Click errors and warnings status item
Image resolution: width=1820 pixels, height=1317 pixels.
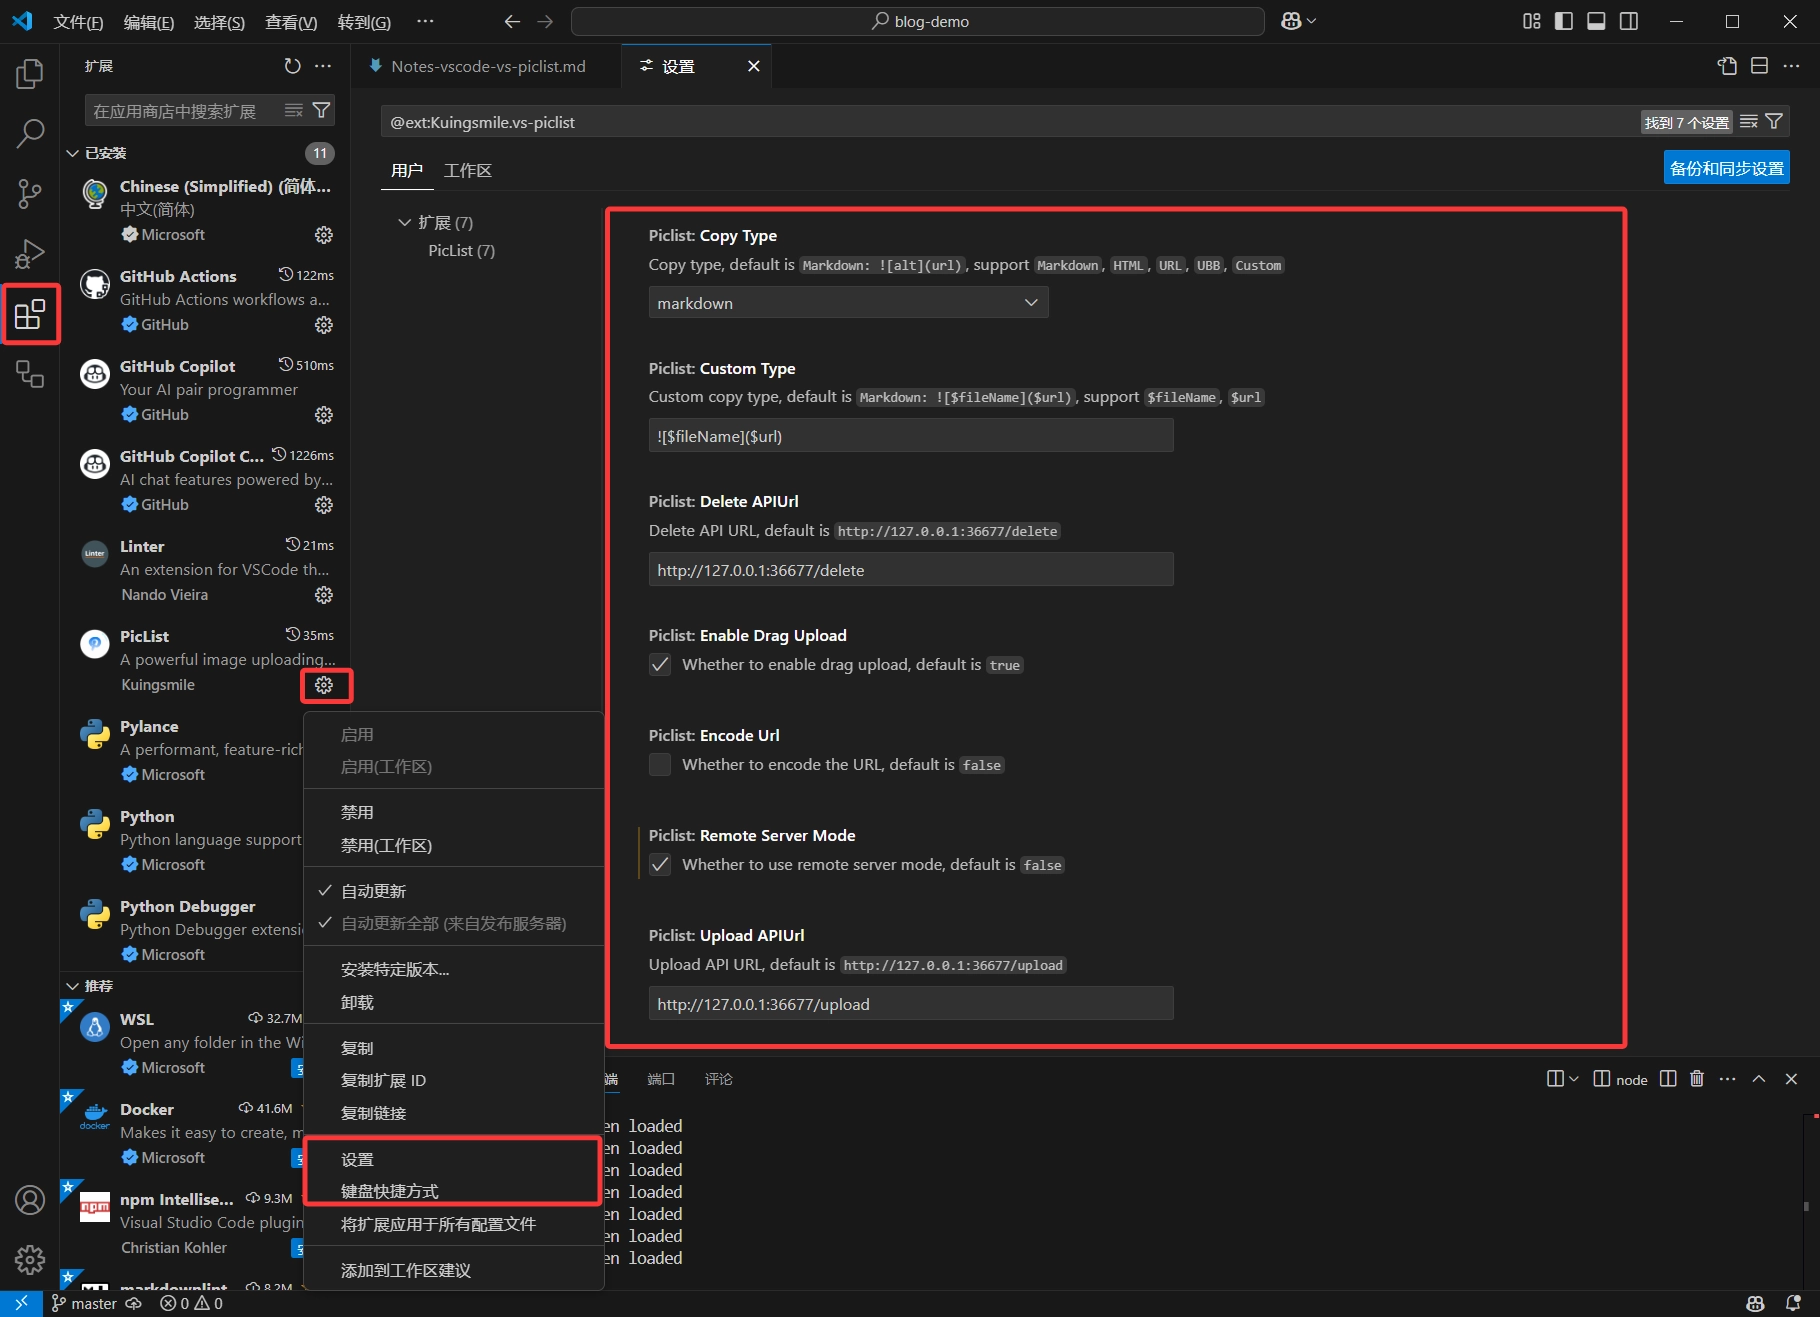pos(191,1304)
